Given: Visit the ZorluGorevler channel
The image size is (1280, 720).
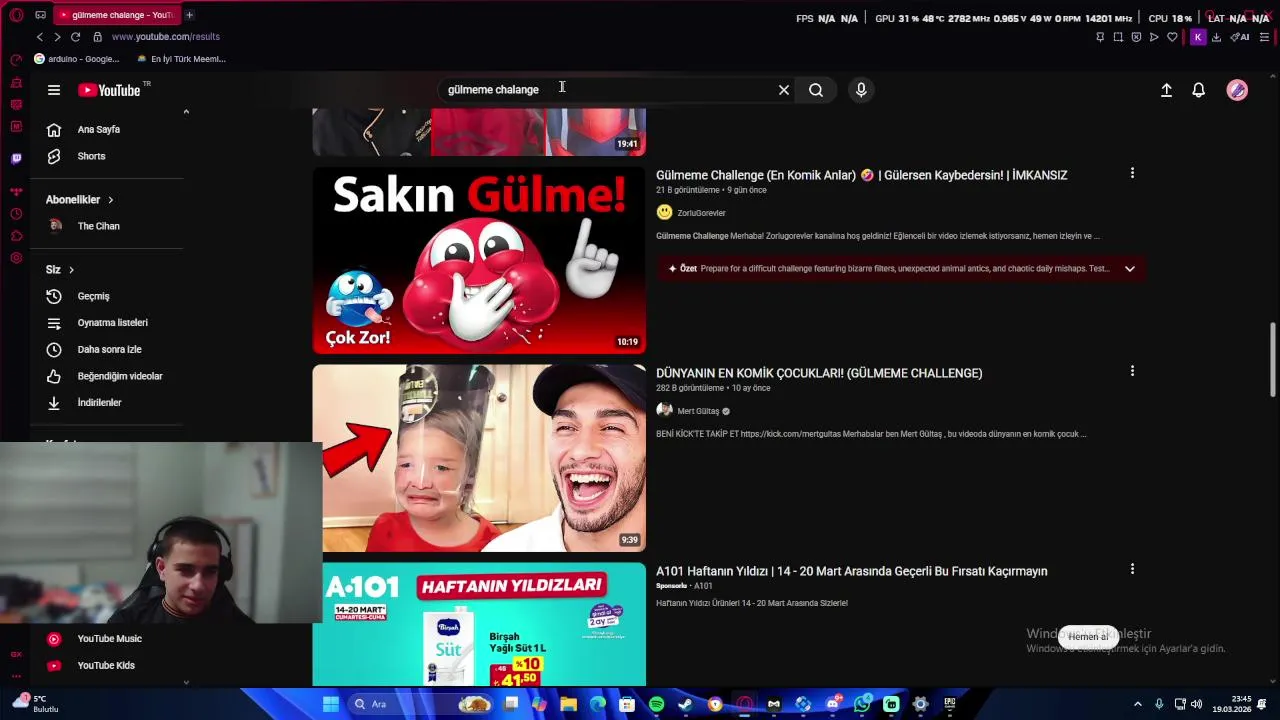Looking at the screenshot, I should coord(701,213).
